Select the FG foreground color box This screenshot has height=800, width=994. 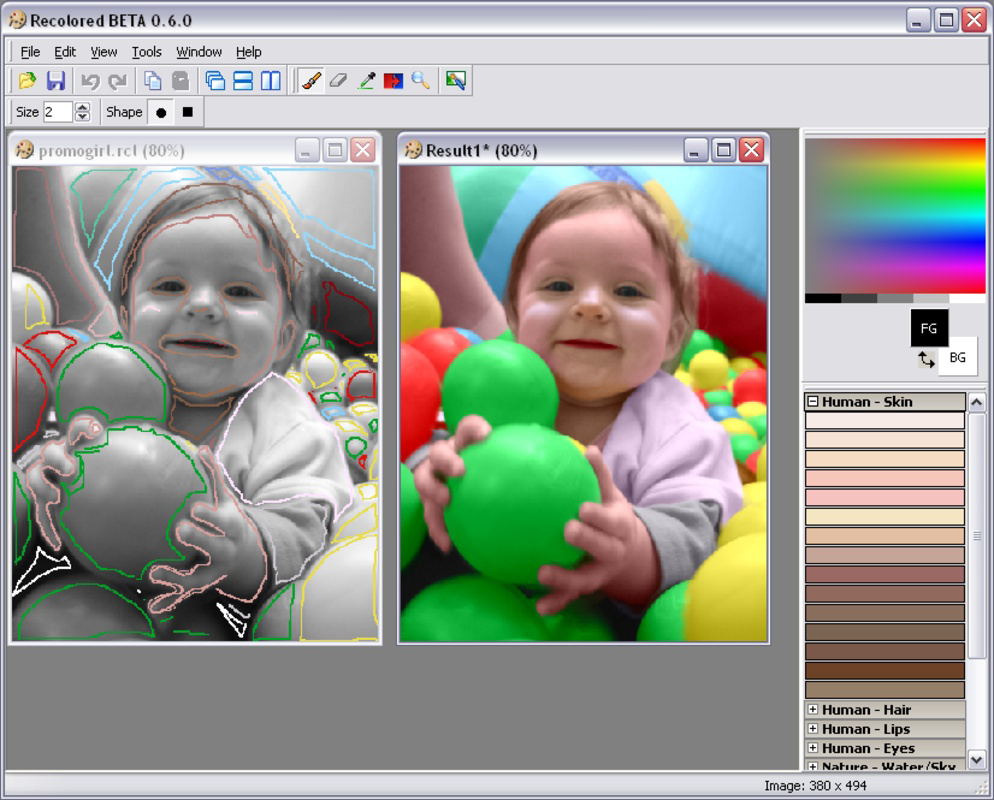click(x=929, y=328)
